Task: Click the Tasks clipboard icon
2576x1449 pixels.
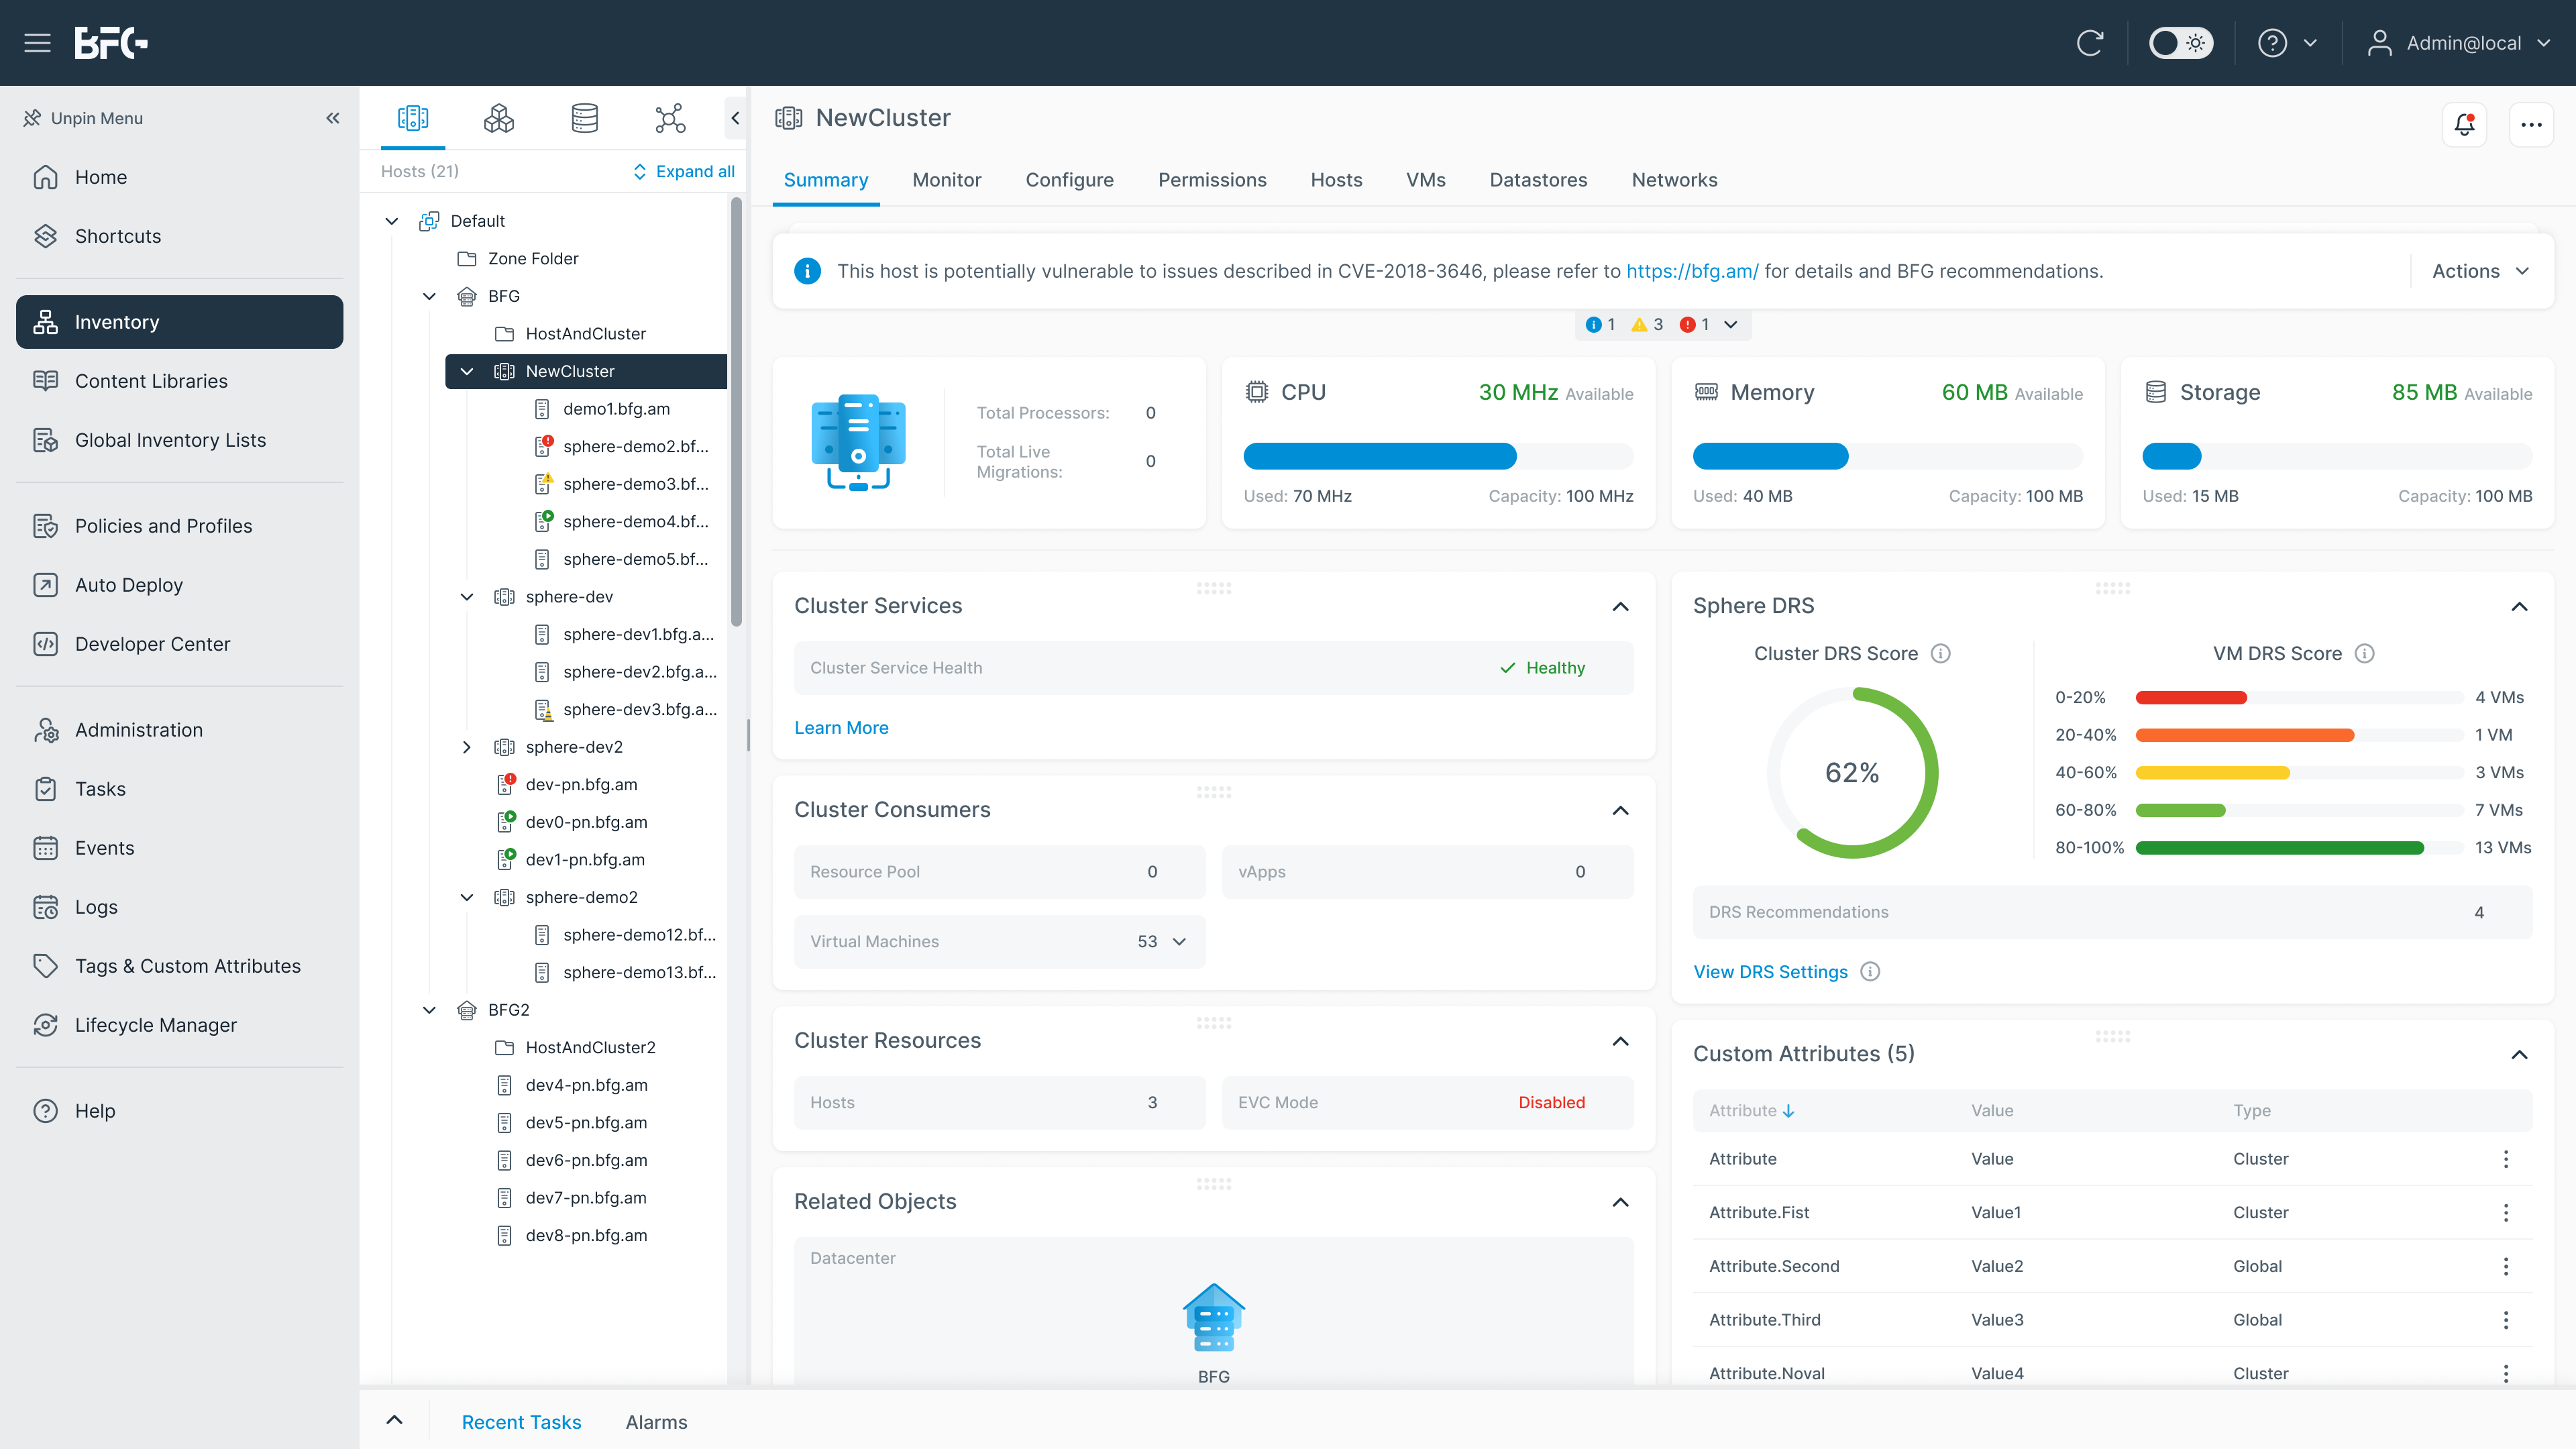Action: pos(45,789)
